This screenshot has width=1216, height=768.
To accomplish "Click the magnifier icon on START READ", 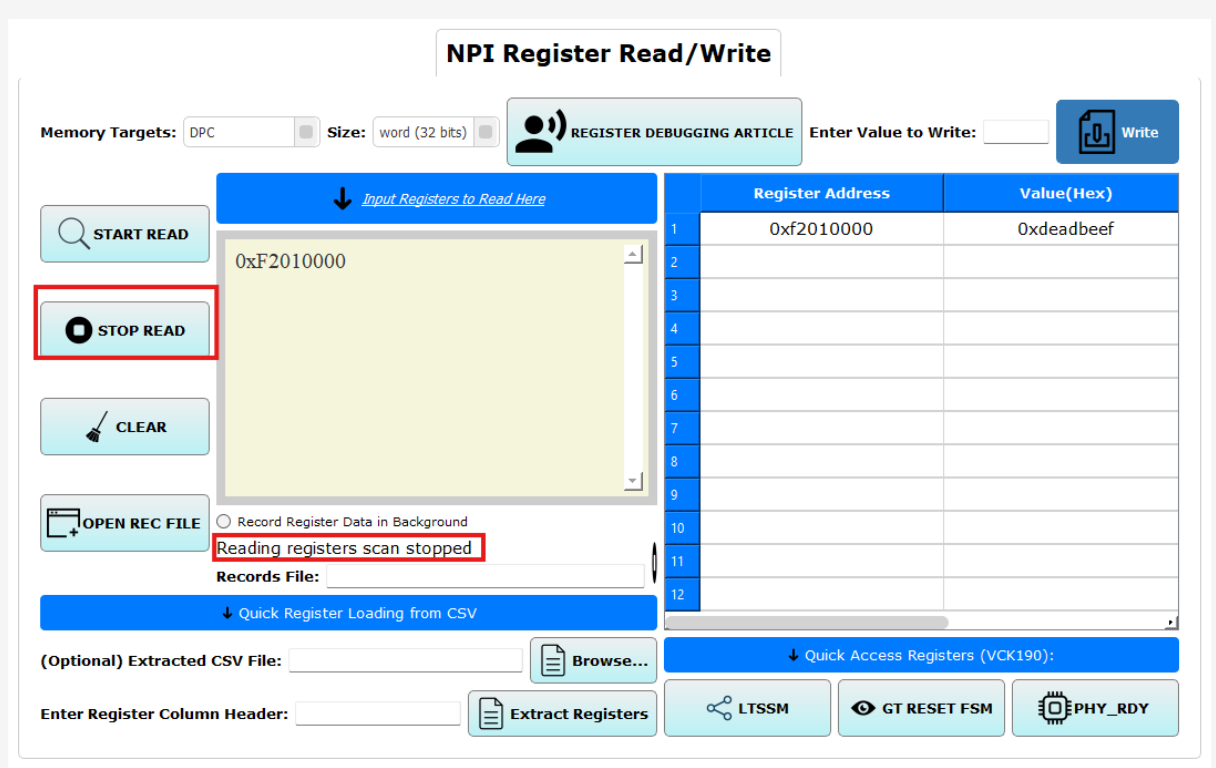I will tap(74, 234).
